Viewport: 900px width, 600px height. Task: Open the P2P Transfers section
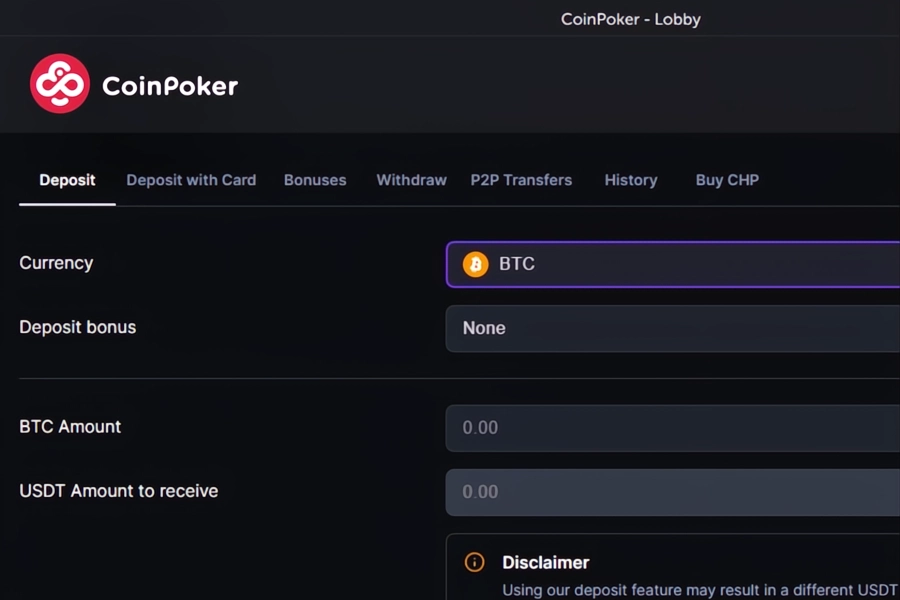pos(521,180)
